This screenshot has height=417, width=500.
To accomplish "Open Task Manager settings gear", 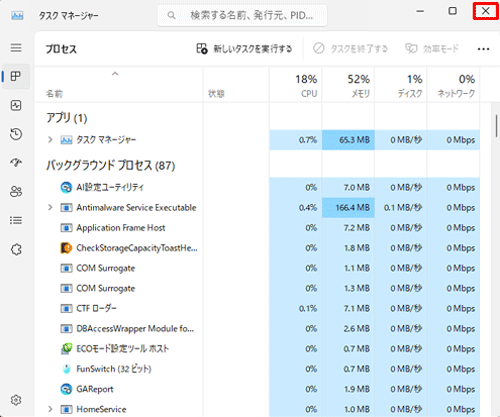I will (16, 400).
